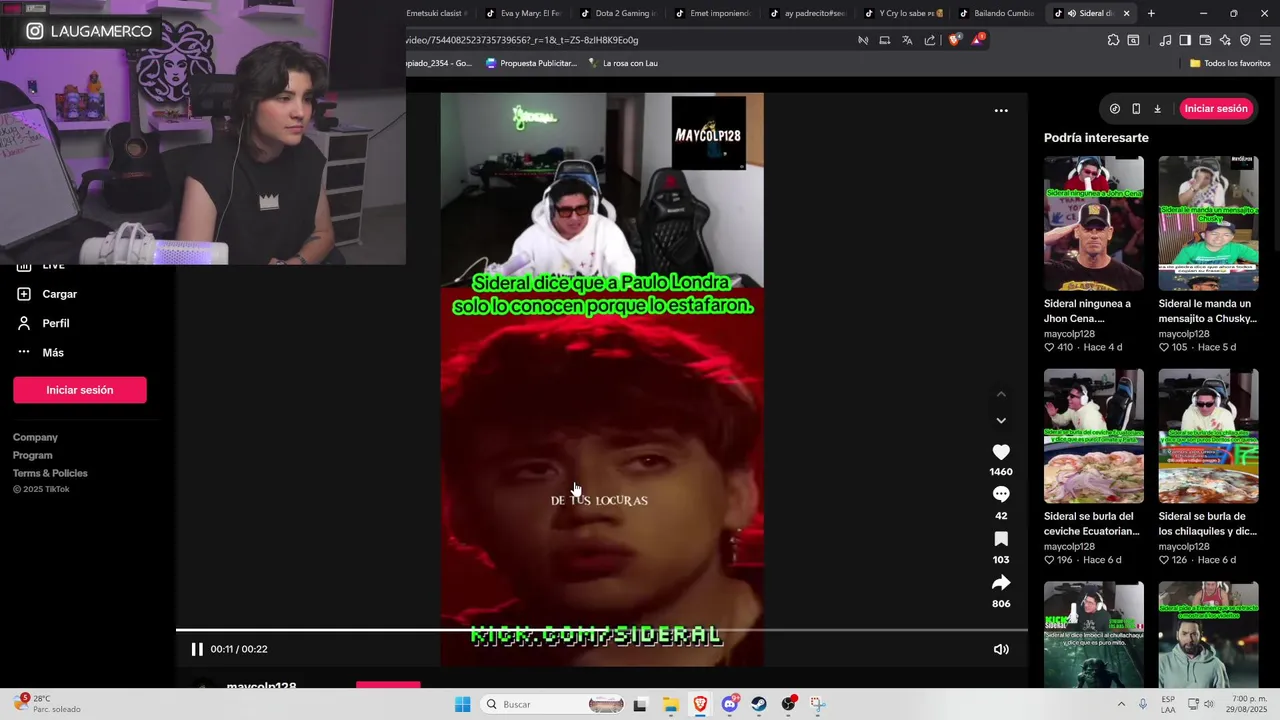The image size is (1280, 720).
Task: Open the chilaquiles video thumbnail
Action: pos(1208,436)
